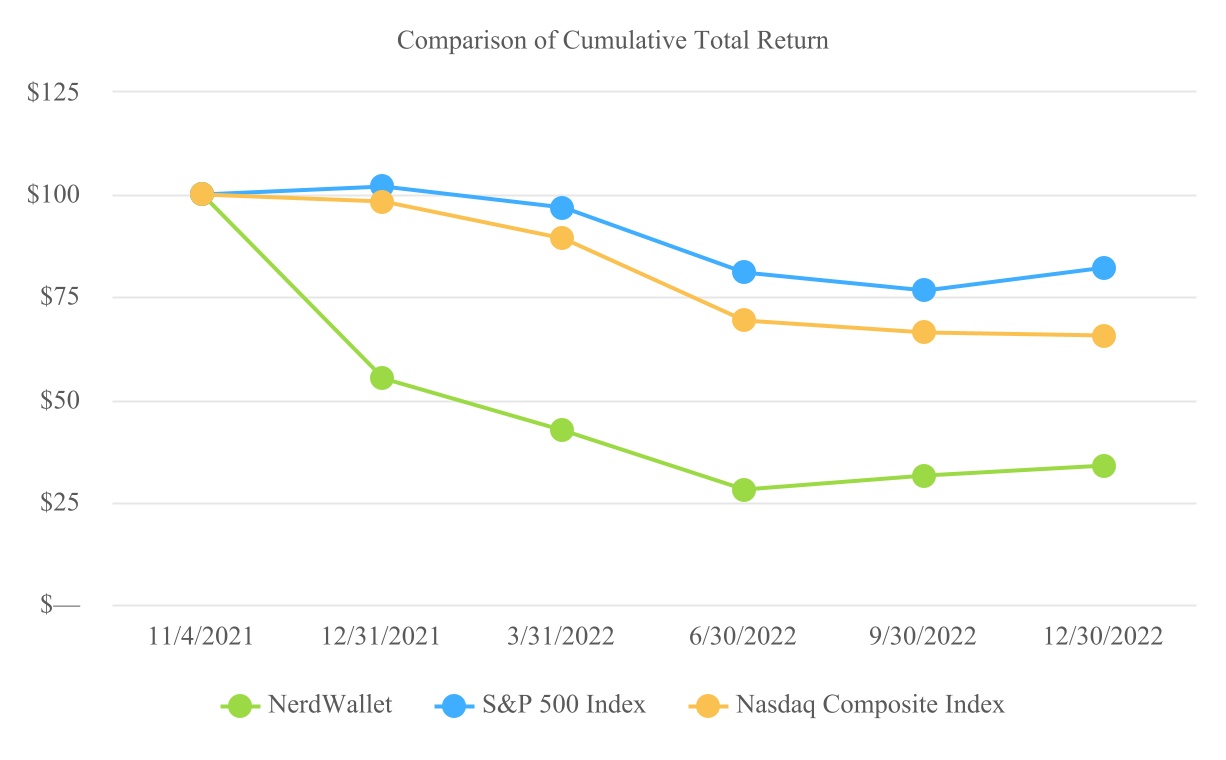This screenshot has height=760, width=1226.
Task: Click the blue S&P 500 legend marker
Action: coord(454,705)
